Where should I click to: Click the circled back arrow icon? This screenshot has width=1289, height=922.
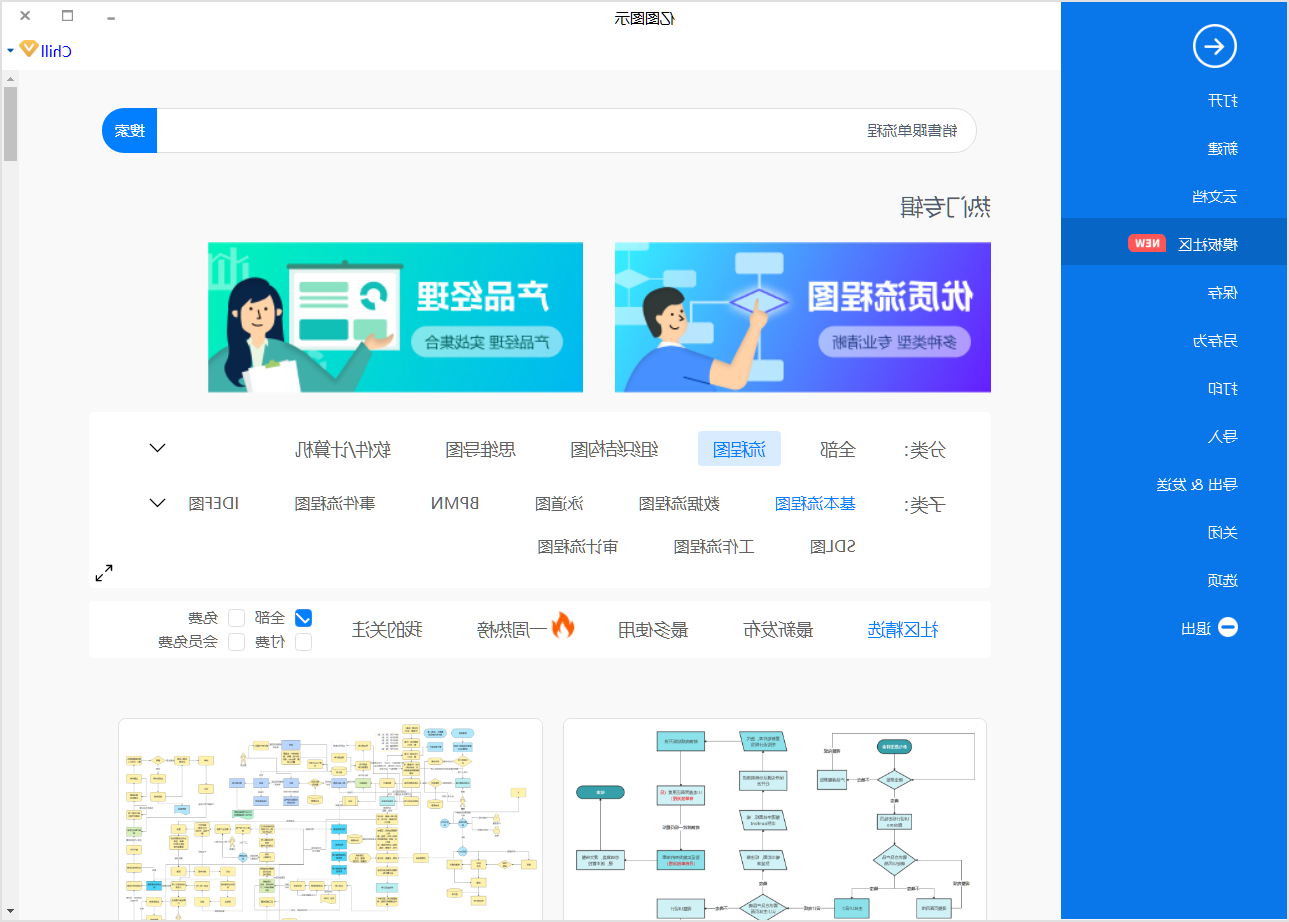1215,46
